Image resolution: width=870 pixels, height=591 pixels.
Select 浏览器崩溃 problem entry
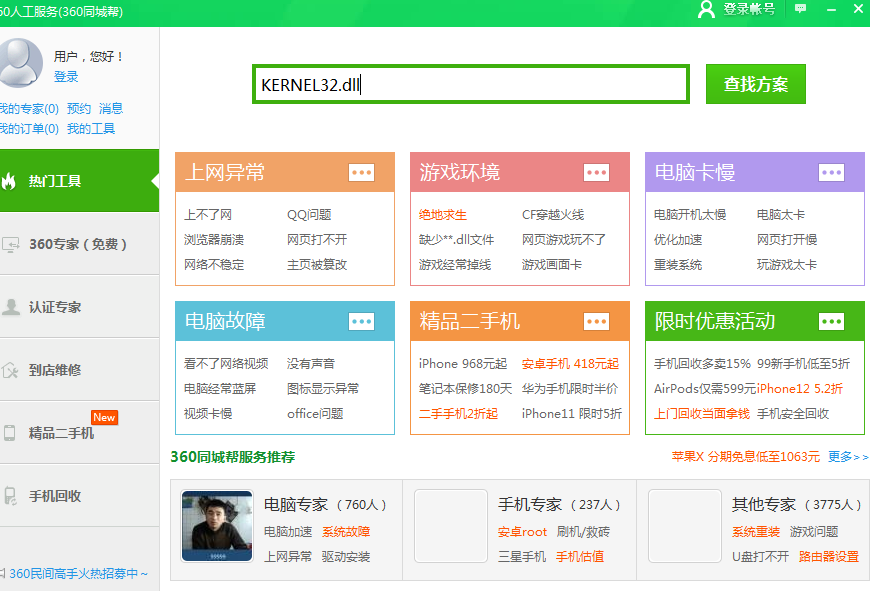pos(214,240)
